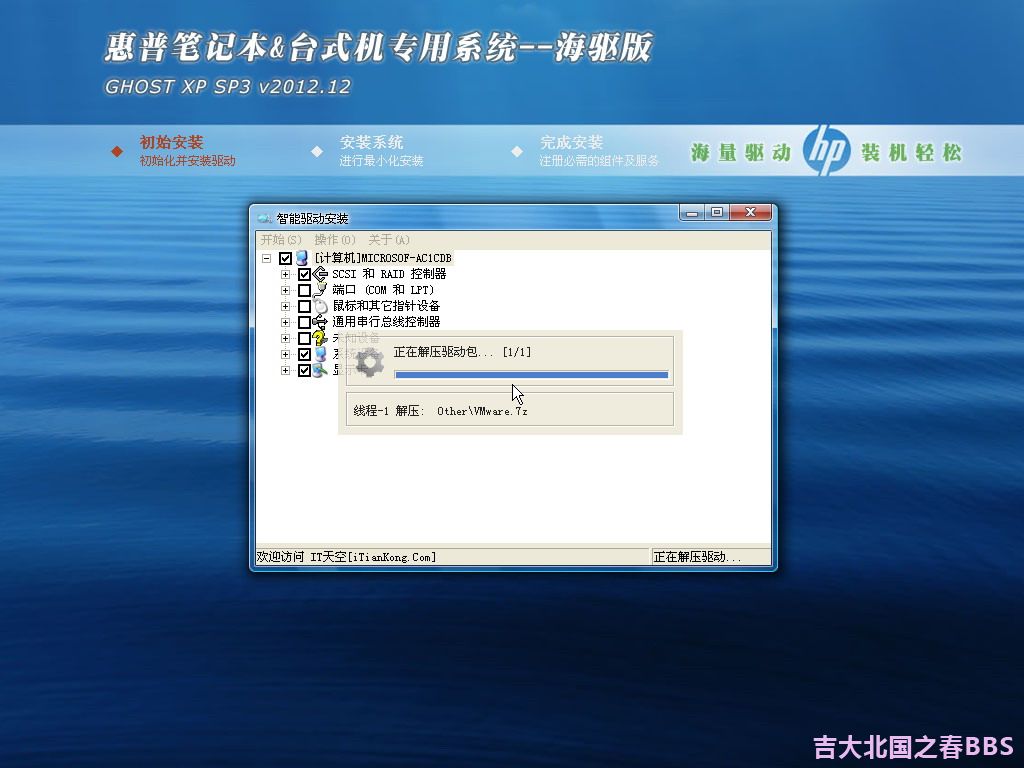Image resolution: width=1024 pixels, height=768 pixels.
Task: Check the 端口 (COM 和 LPT) checkbox
Action: pyautogui.click(x=304, y=291)
